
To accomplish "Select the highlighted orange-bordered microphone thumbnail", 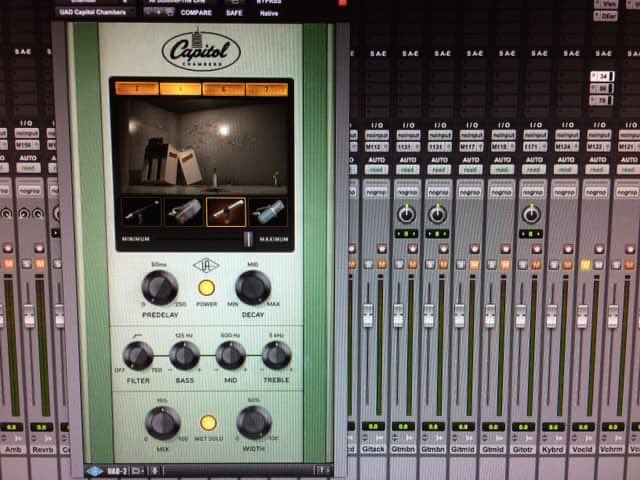I will (x=226, y=212).
